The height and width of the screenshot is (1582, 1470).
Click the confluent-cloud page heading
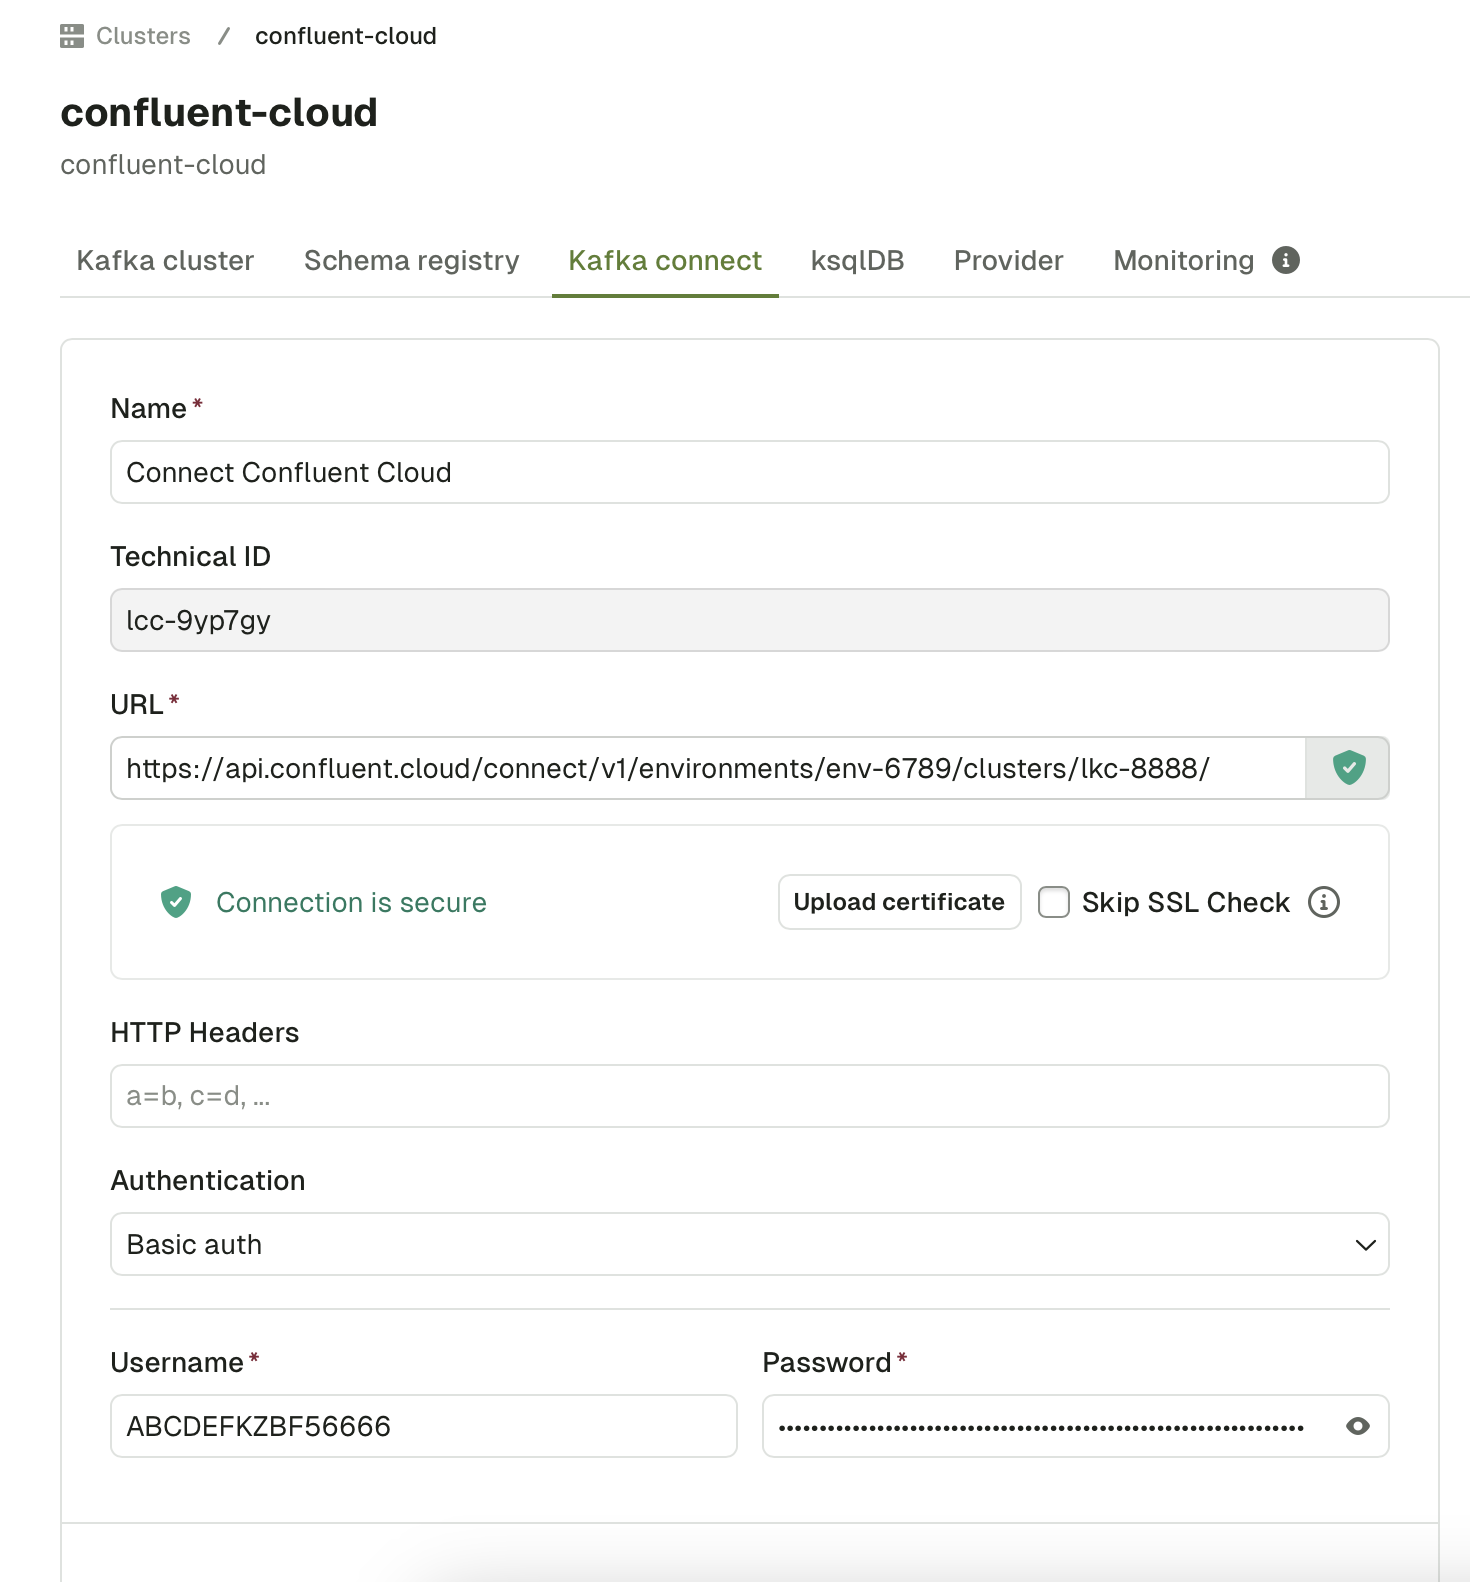219,112
